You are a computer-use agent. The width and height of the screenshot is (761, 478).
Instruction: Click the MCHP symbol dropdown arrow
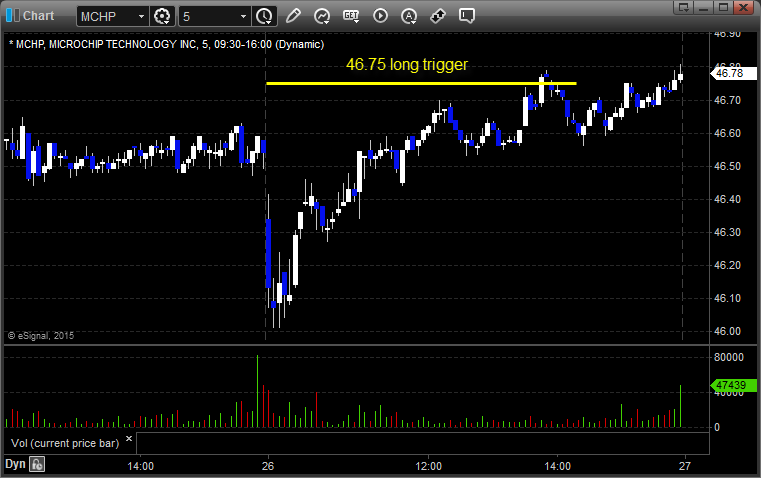(x=141, y=16)
